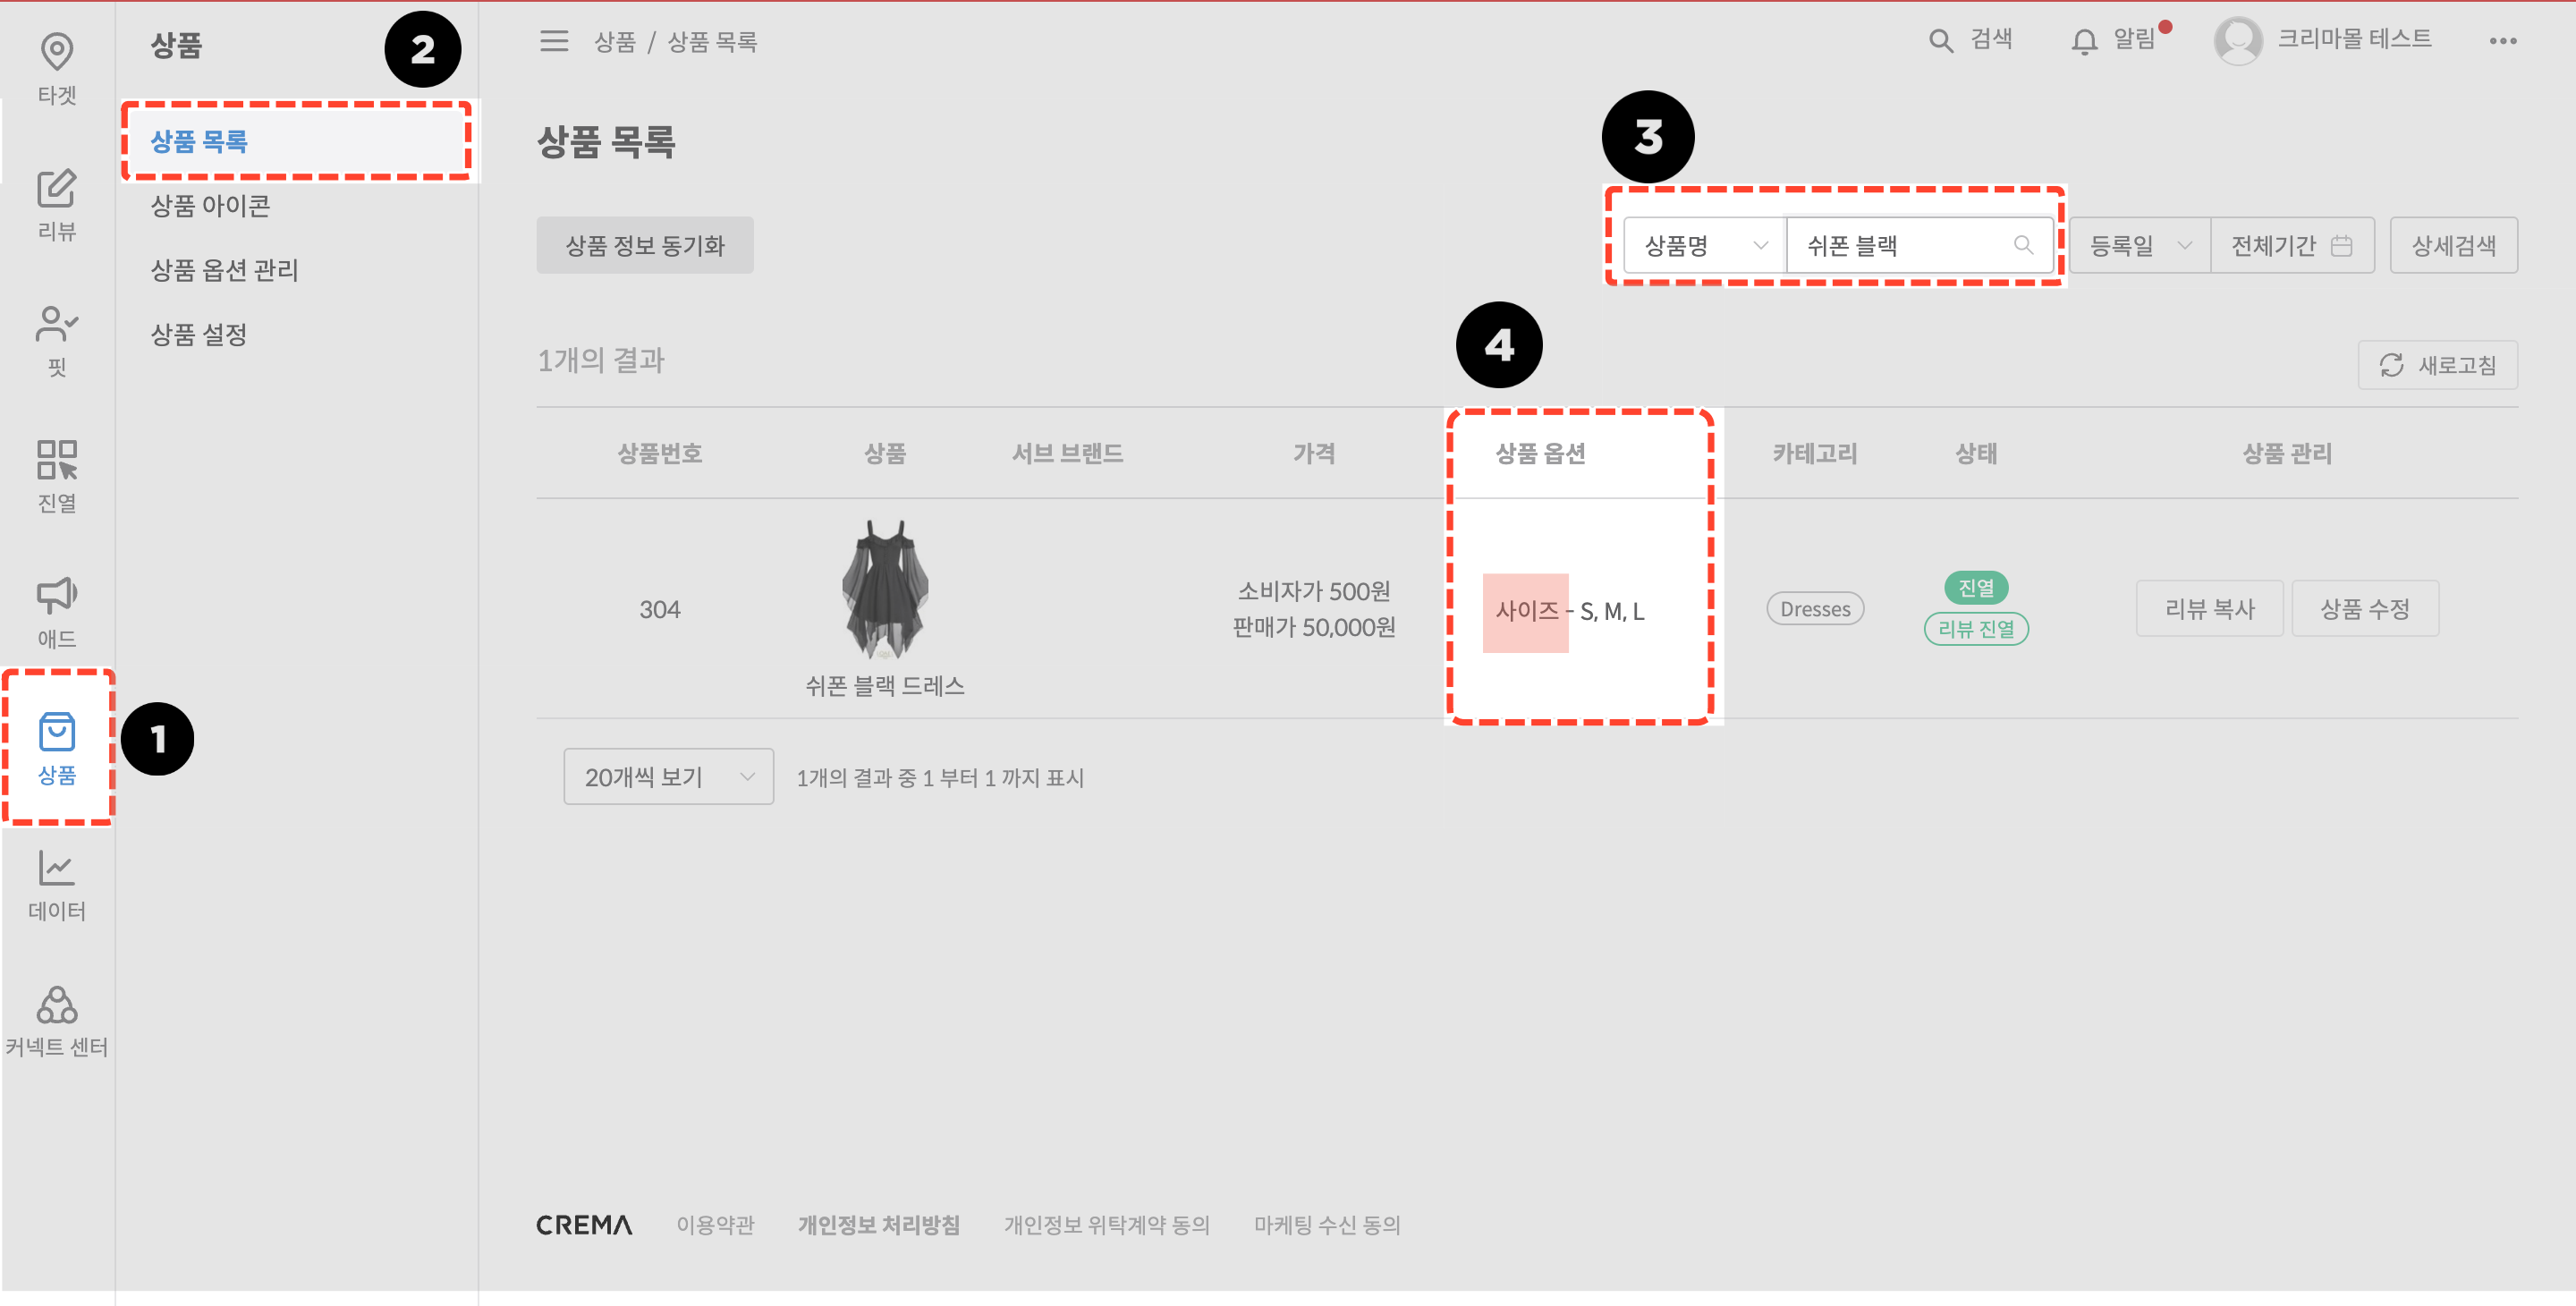Open the 타겟 section in sidebar
This screenshot has width=2576, height=1306.
click(56, 67)
